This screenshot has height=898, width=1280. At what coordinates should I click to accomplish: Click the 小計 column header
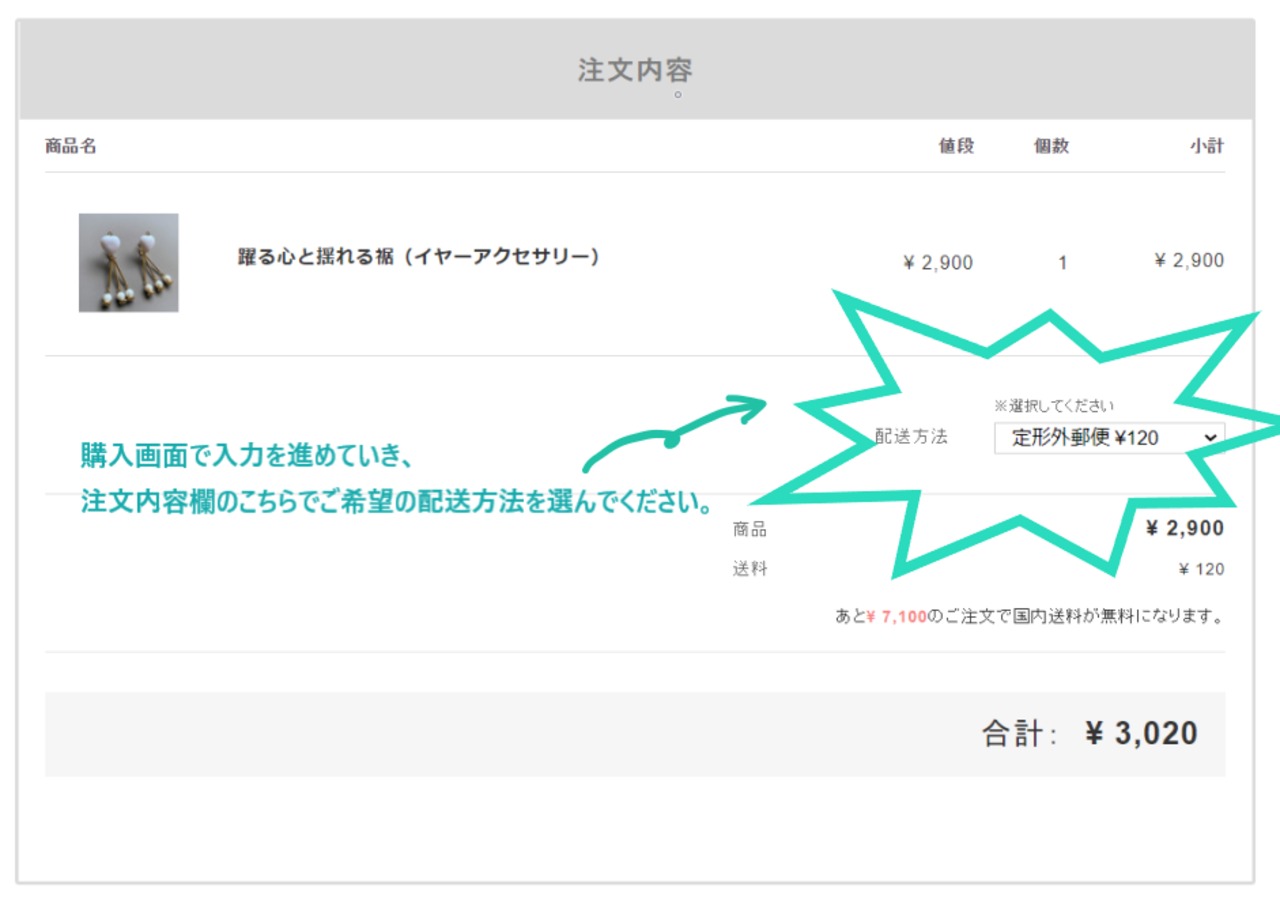click(x=1206, y=146)
